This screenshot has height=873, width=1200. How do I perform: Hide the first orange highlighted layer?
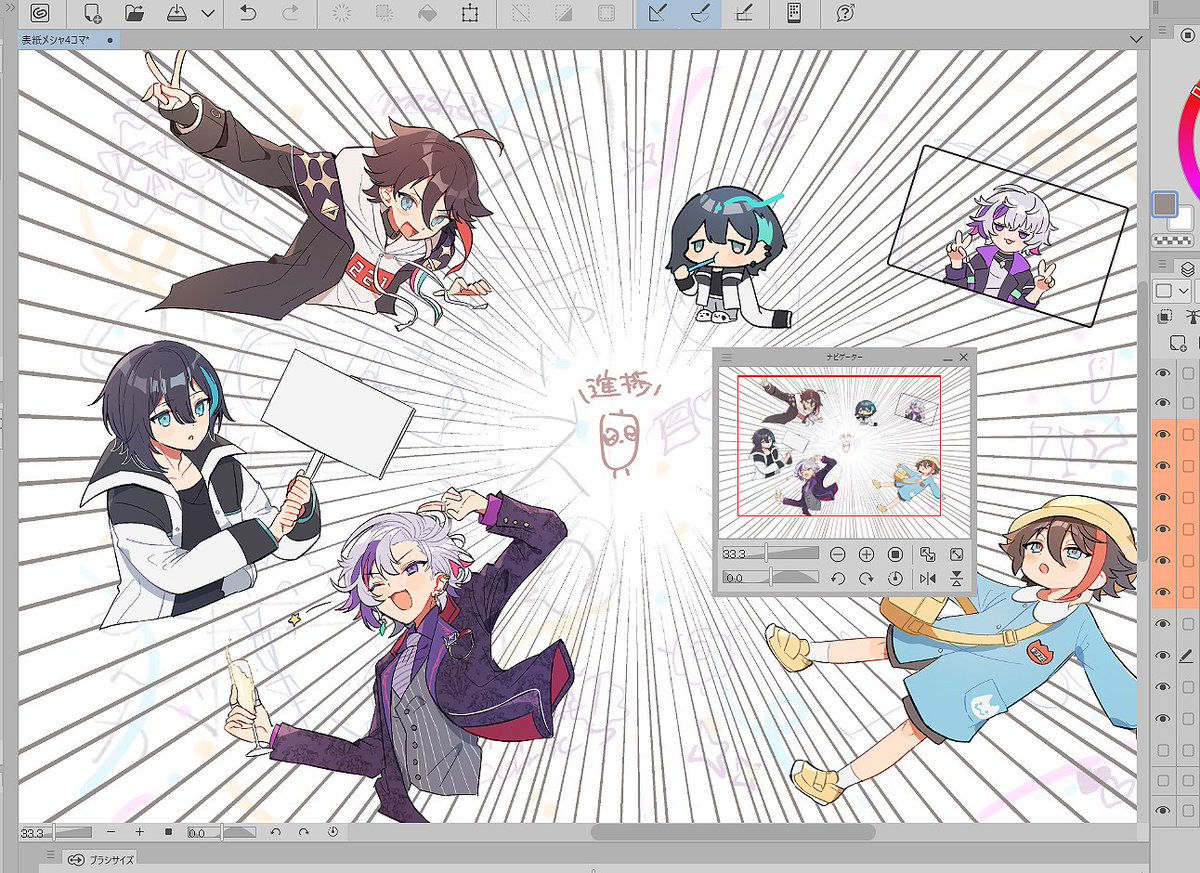pyautogui.click(x=1163, y=435)
